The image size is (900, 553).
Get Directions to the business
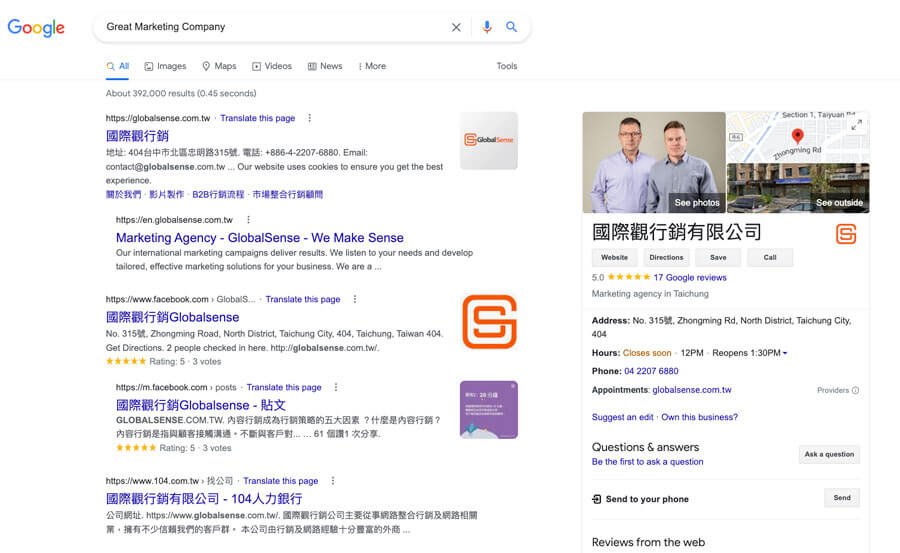point(666,257)
